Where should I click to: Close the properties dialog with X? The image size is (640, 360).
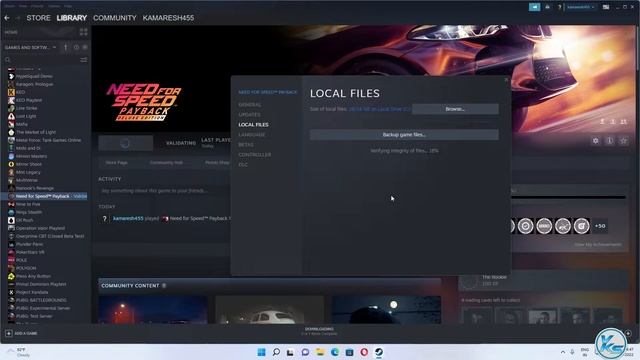(506, 80)
